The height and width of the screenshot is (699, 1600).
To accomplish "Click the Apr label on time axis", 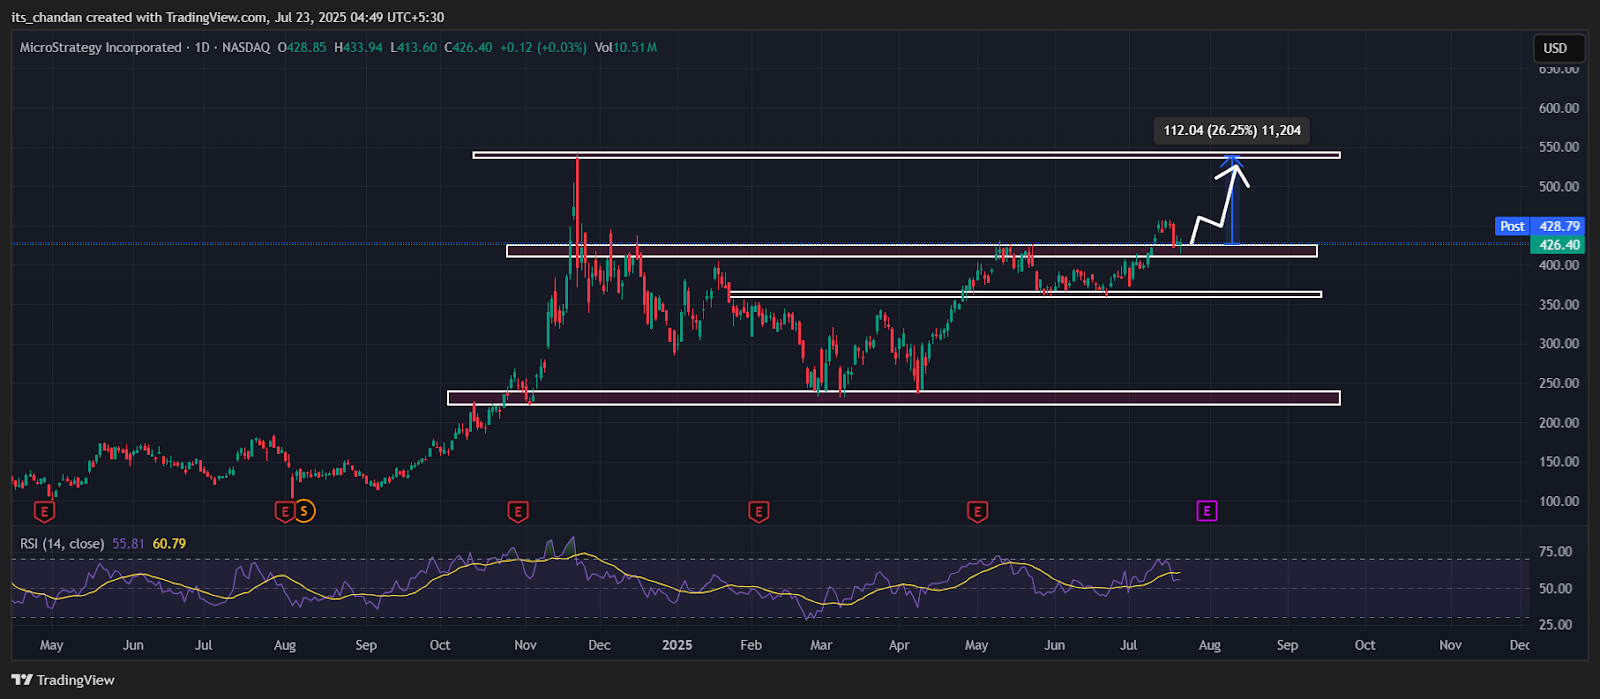I will (x=899, y=646).
